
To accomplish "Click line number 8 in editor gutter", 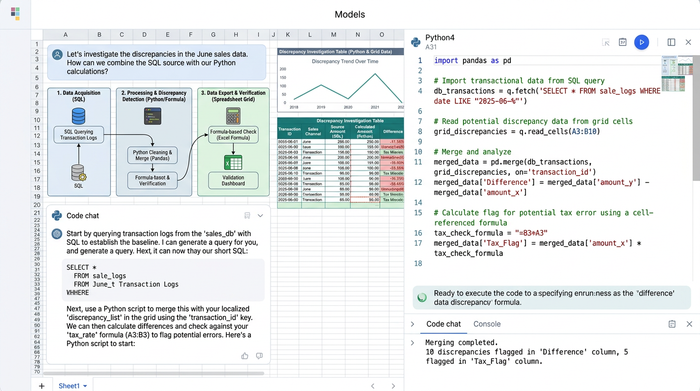I will pyautogui.click(x=420, y=132).
